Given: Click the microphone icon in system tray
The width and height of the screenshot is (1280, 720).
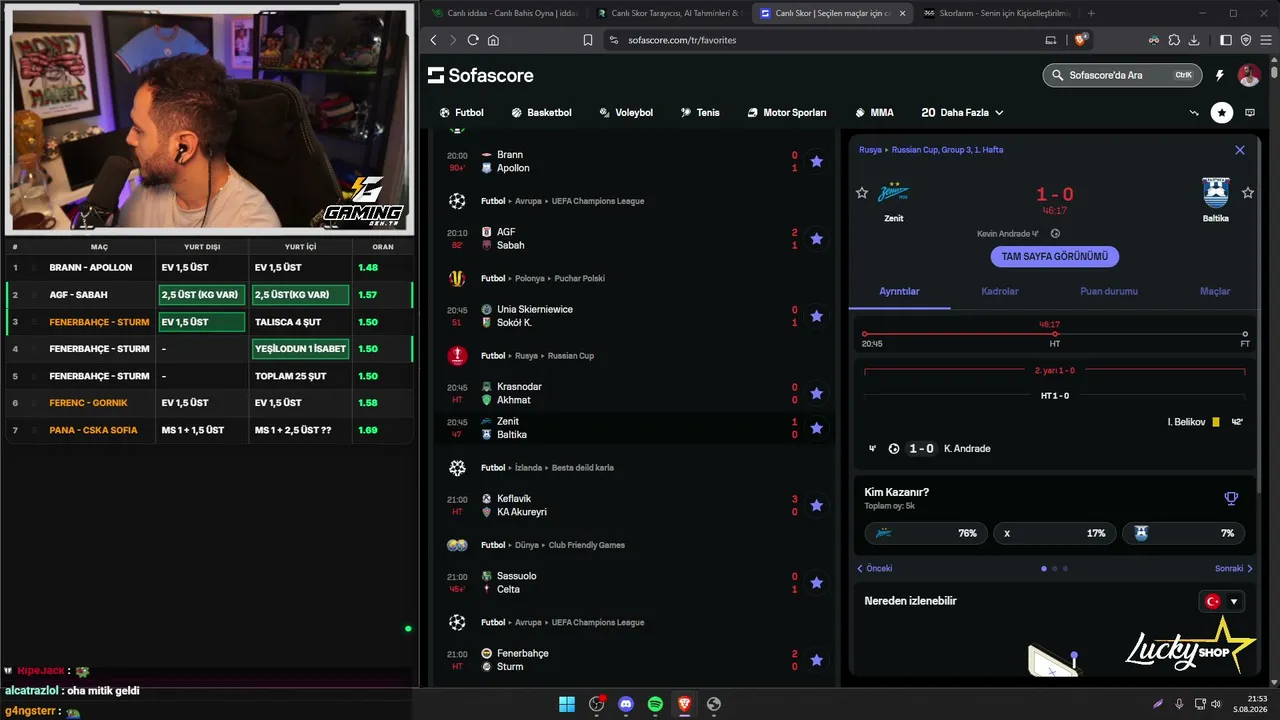Looking at the screenshot, I should click(x=1180, y=704).
